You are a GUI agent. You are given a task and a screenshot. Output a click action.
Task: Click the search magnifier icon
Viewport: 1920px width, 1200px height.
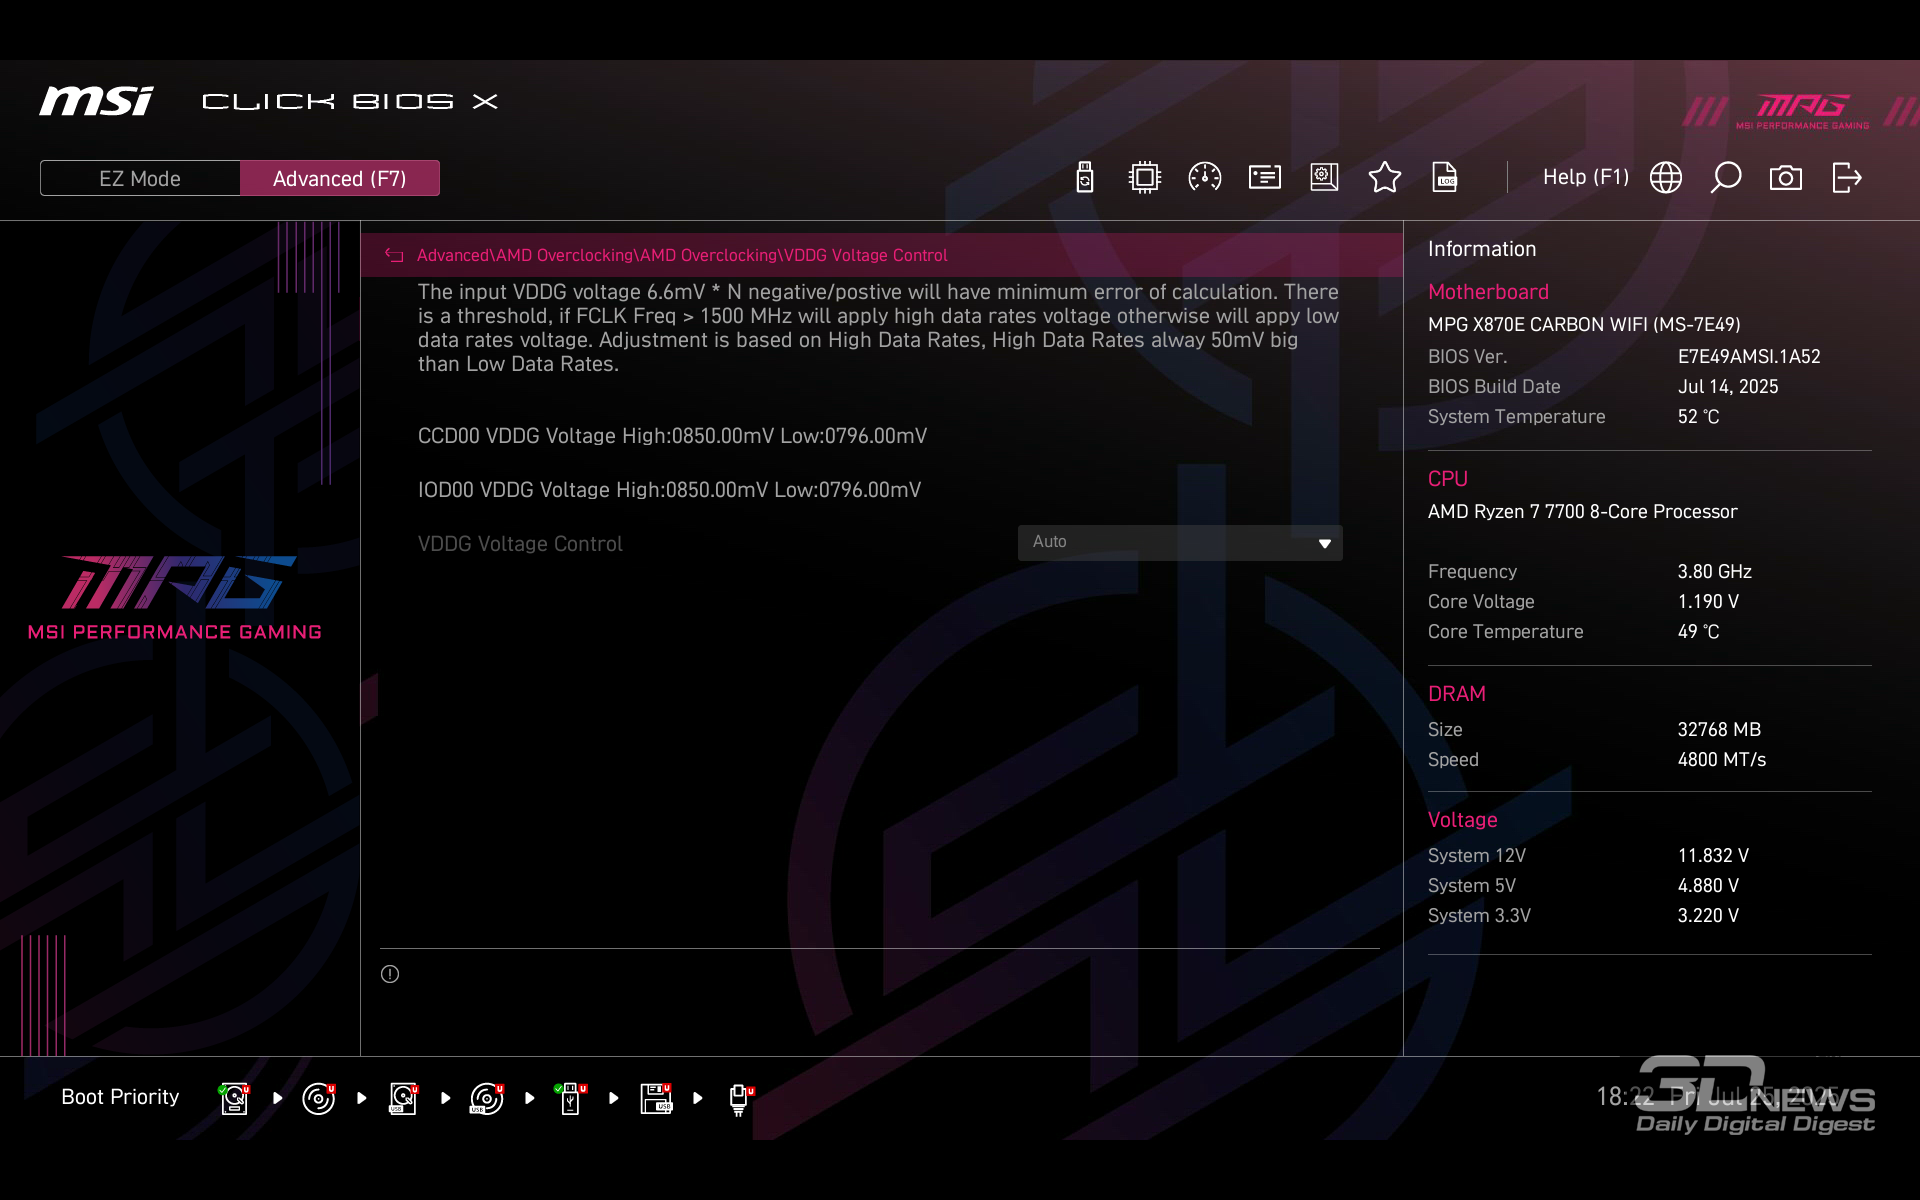[1726, 178]
